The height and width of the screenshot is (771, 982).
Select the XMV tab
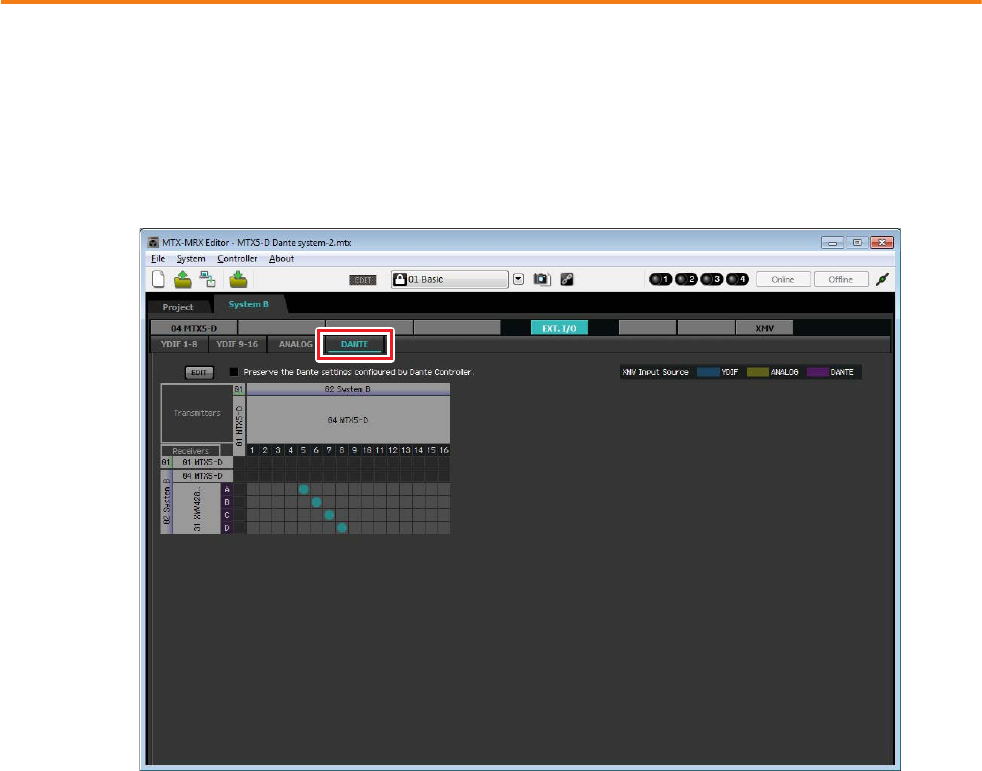point(765,328)
